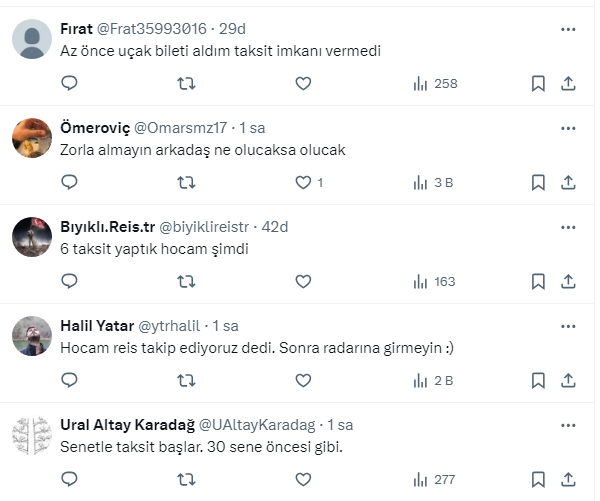
Task: Retweet Ömeroviç's tweet
Action: [186, 183]
